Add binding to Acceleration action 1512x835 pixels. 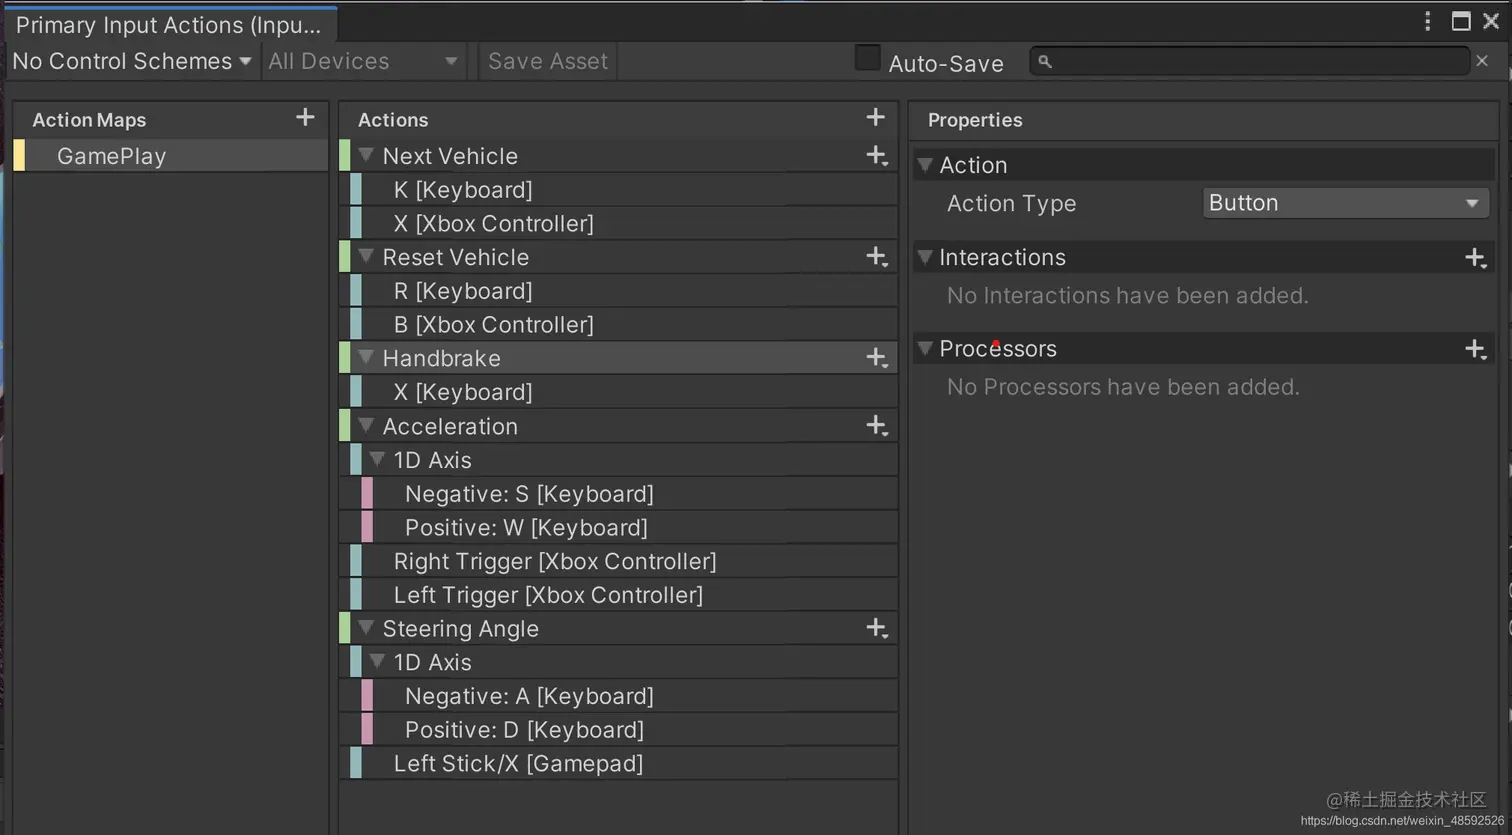click(x=877, y=426)
